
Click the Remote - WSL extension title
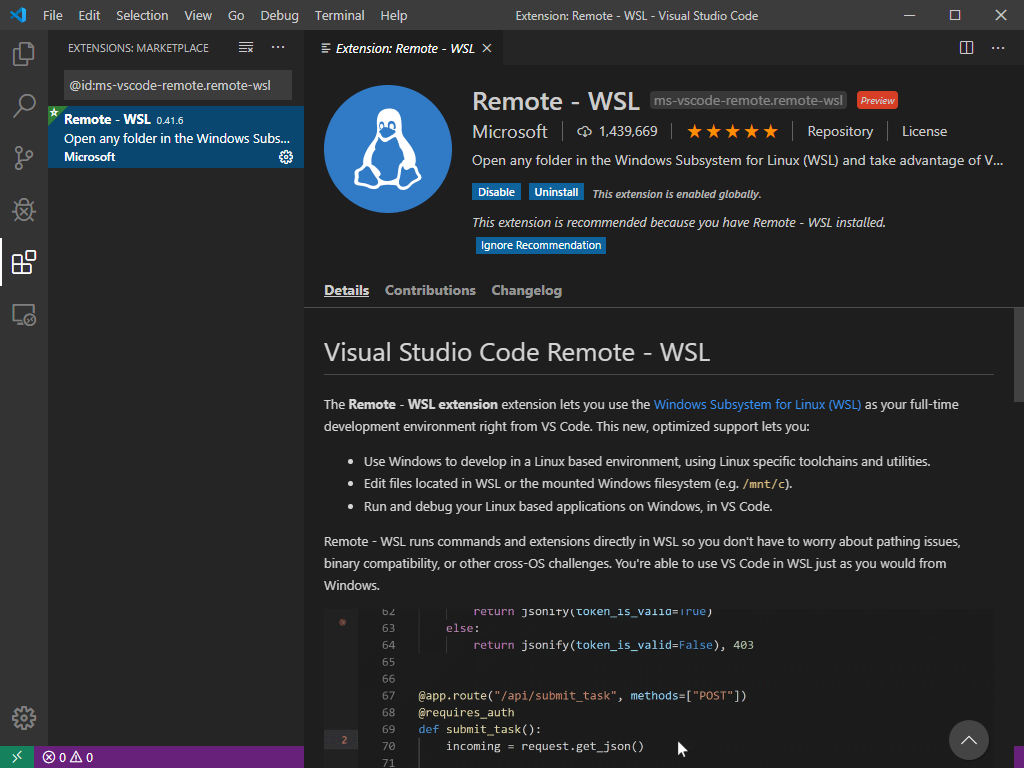[x=556, y=101]
